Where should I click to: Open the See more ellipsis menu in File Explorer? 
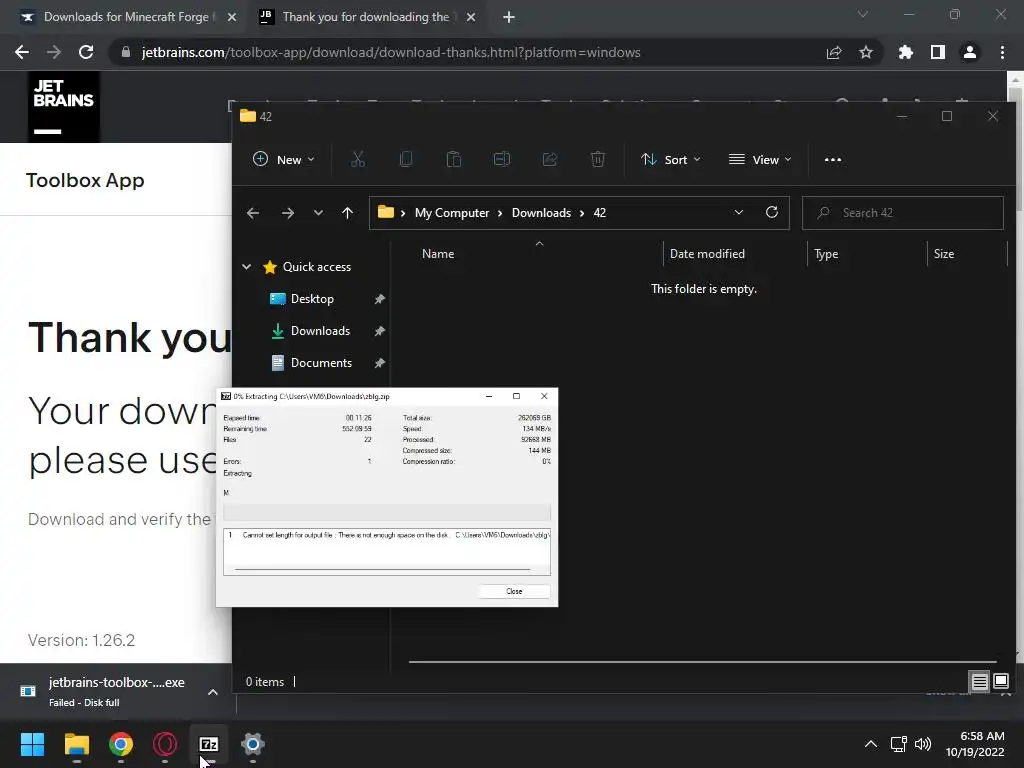(833, 159)
